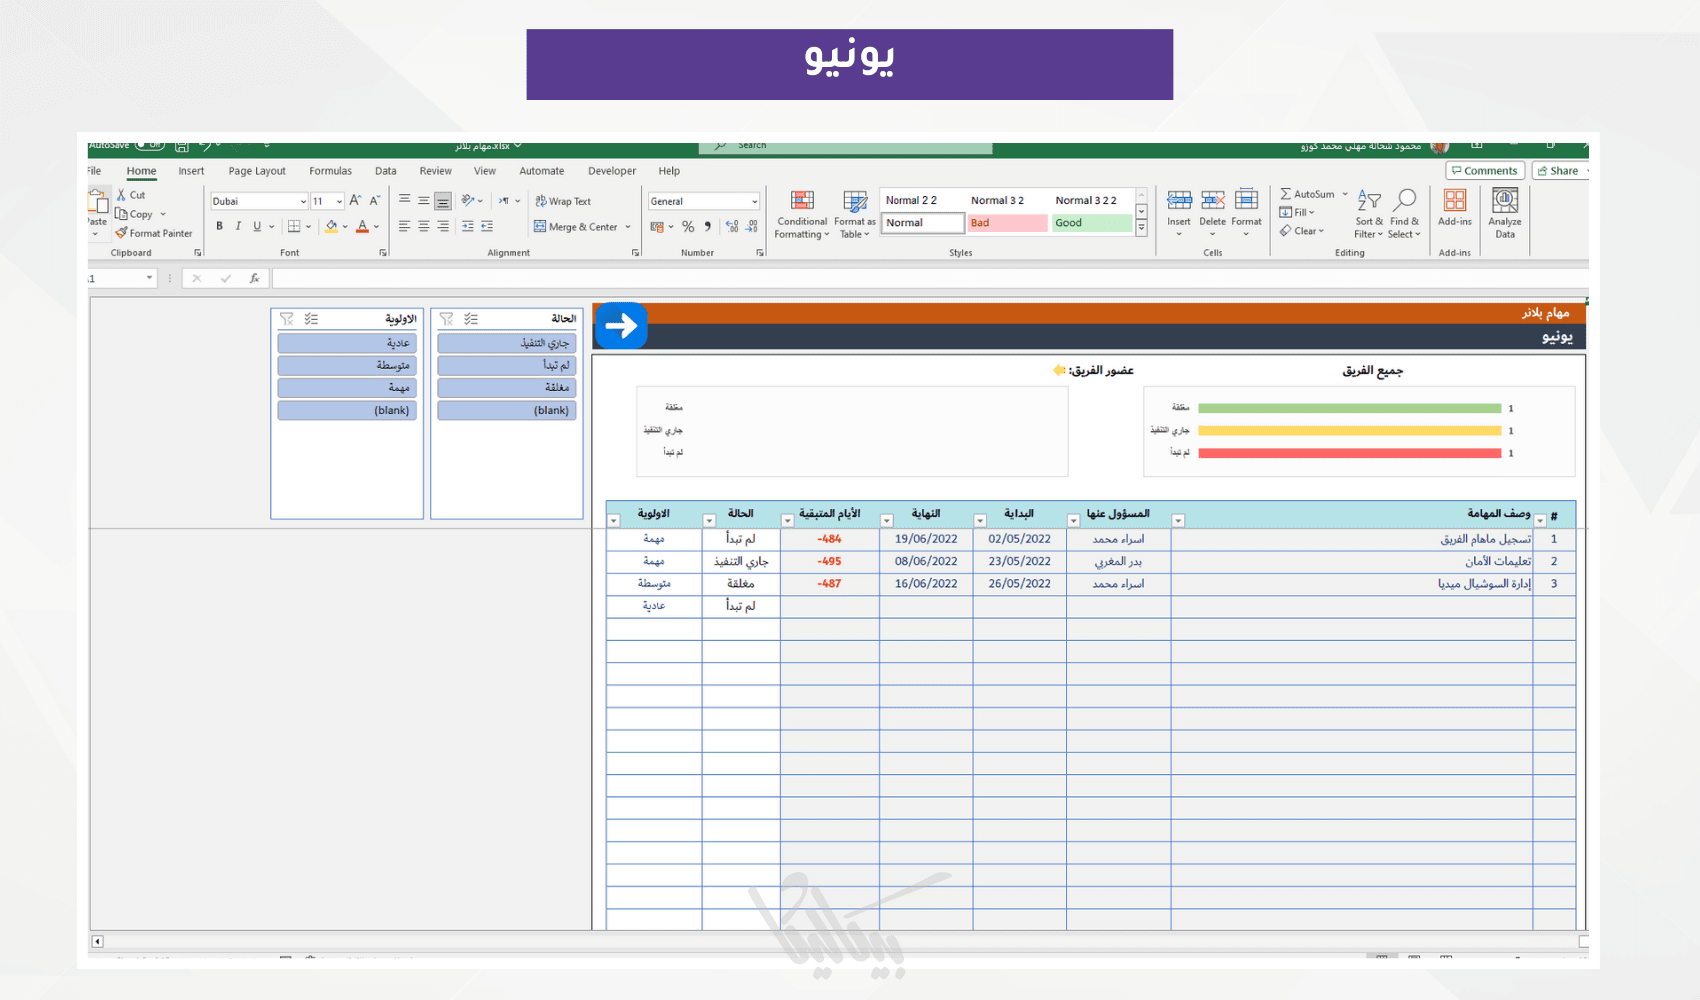Open the font size dropdown
1700x1000 pixels.
click(340, 201)
